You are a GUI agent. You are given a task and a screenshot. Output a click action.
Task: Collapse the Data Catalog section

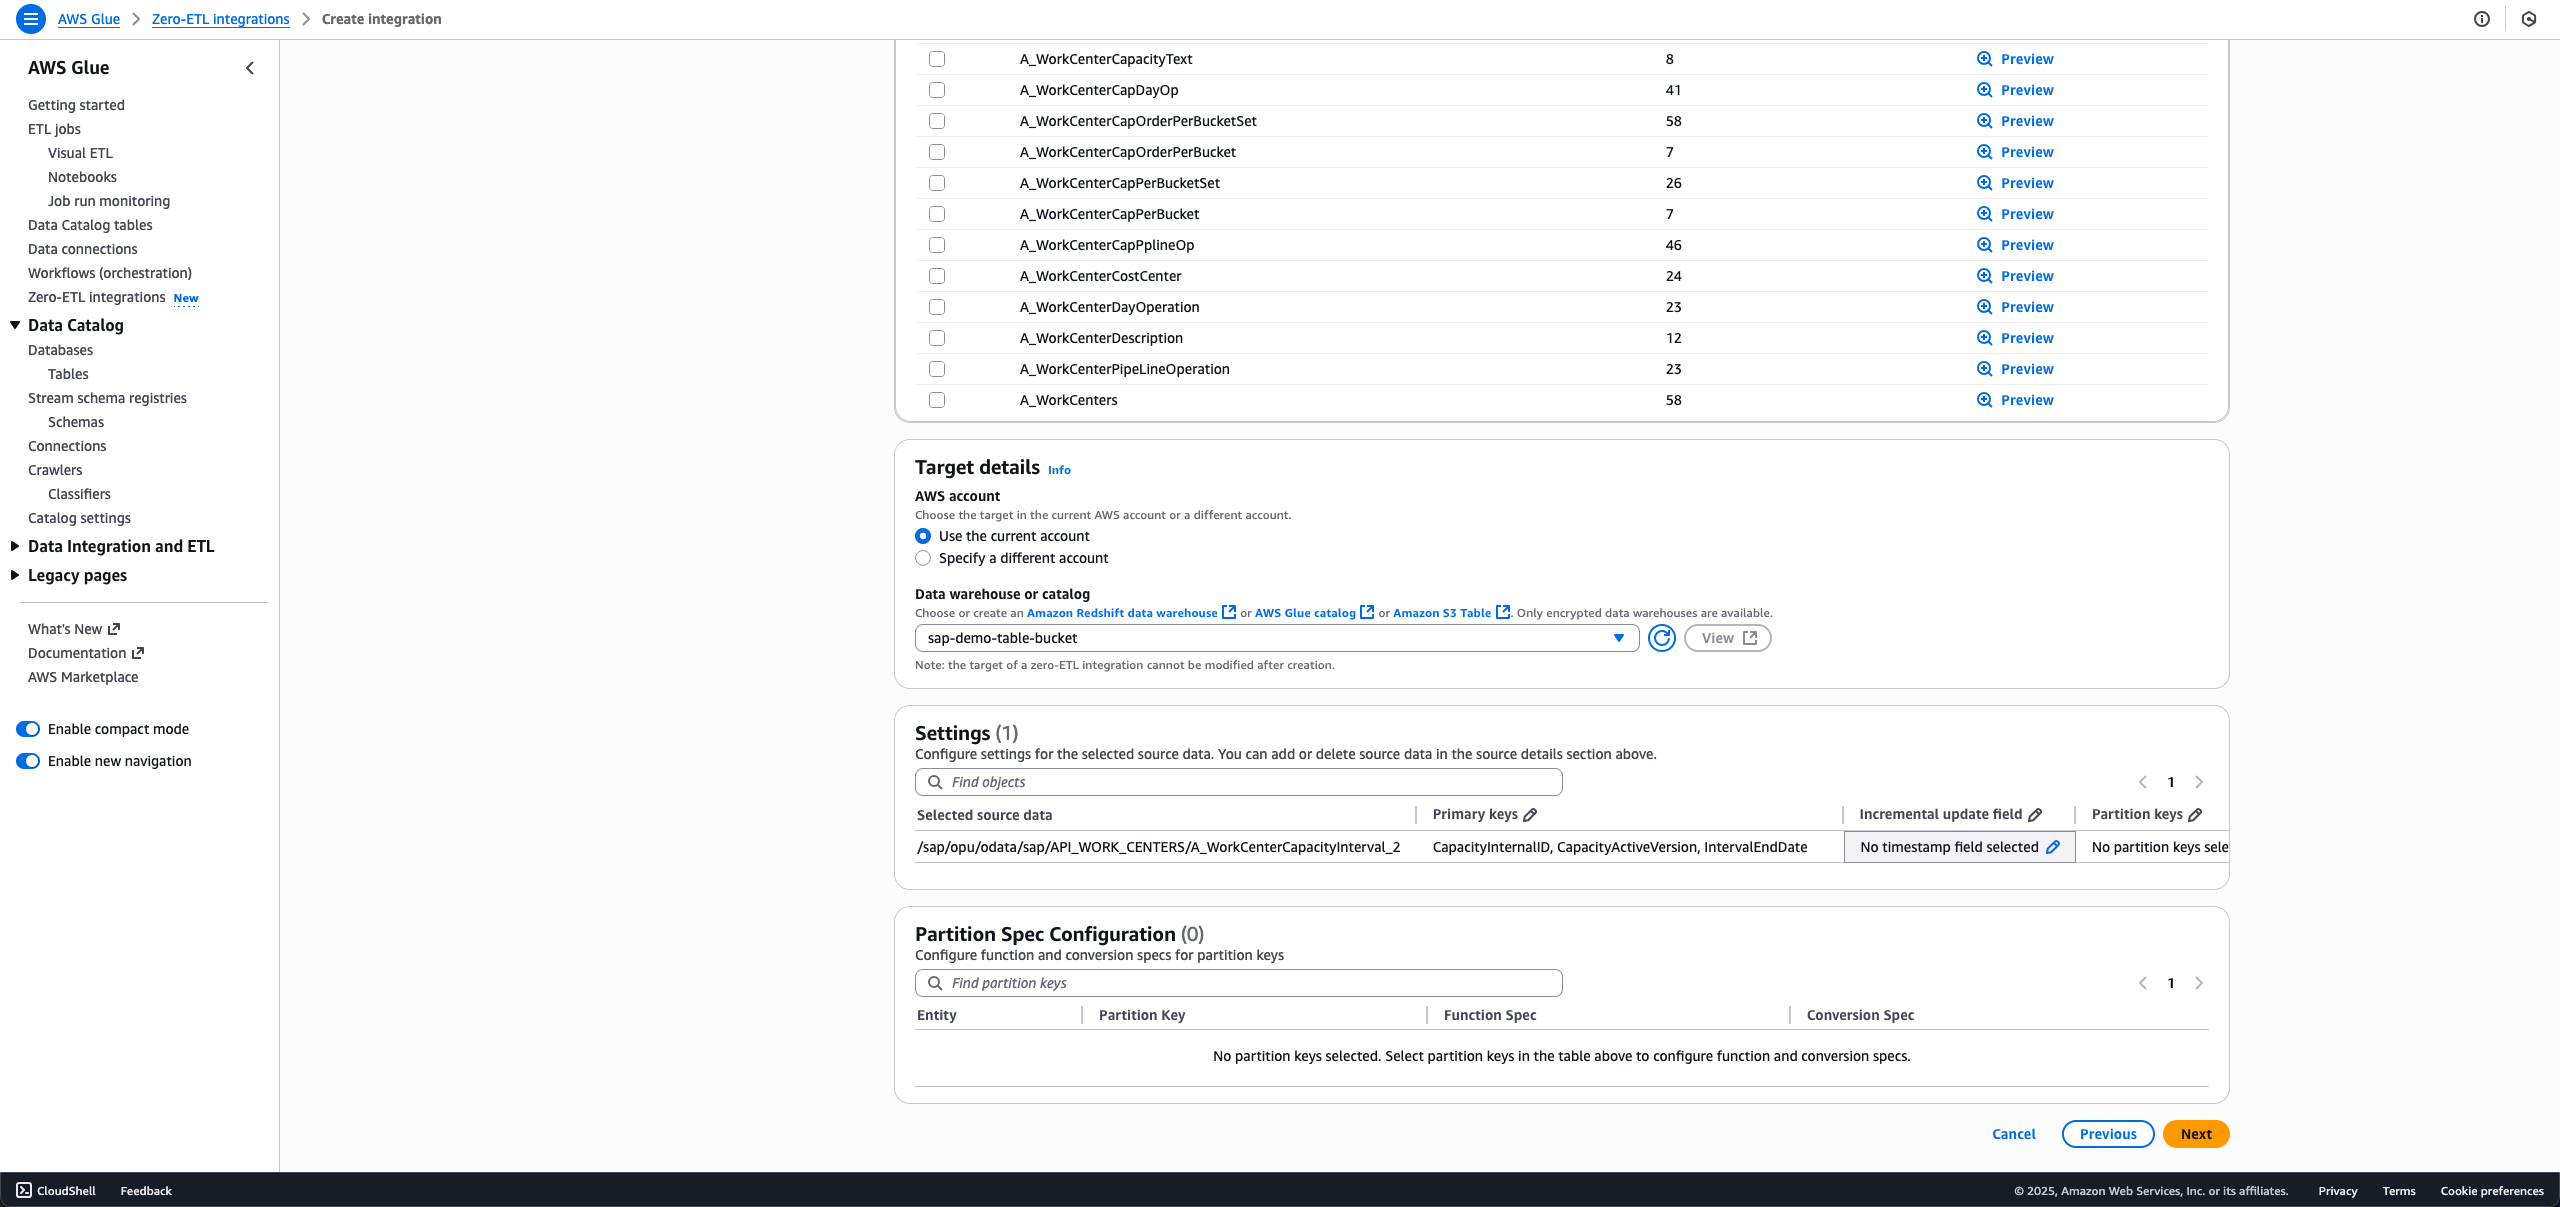(x=15, y=325)
